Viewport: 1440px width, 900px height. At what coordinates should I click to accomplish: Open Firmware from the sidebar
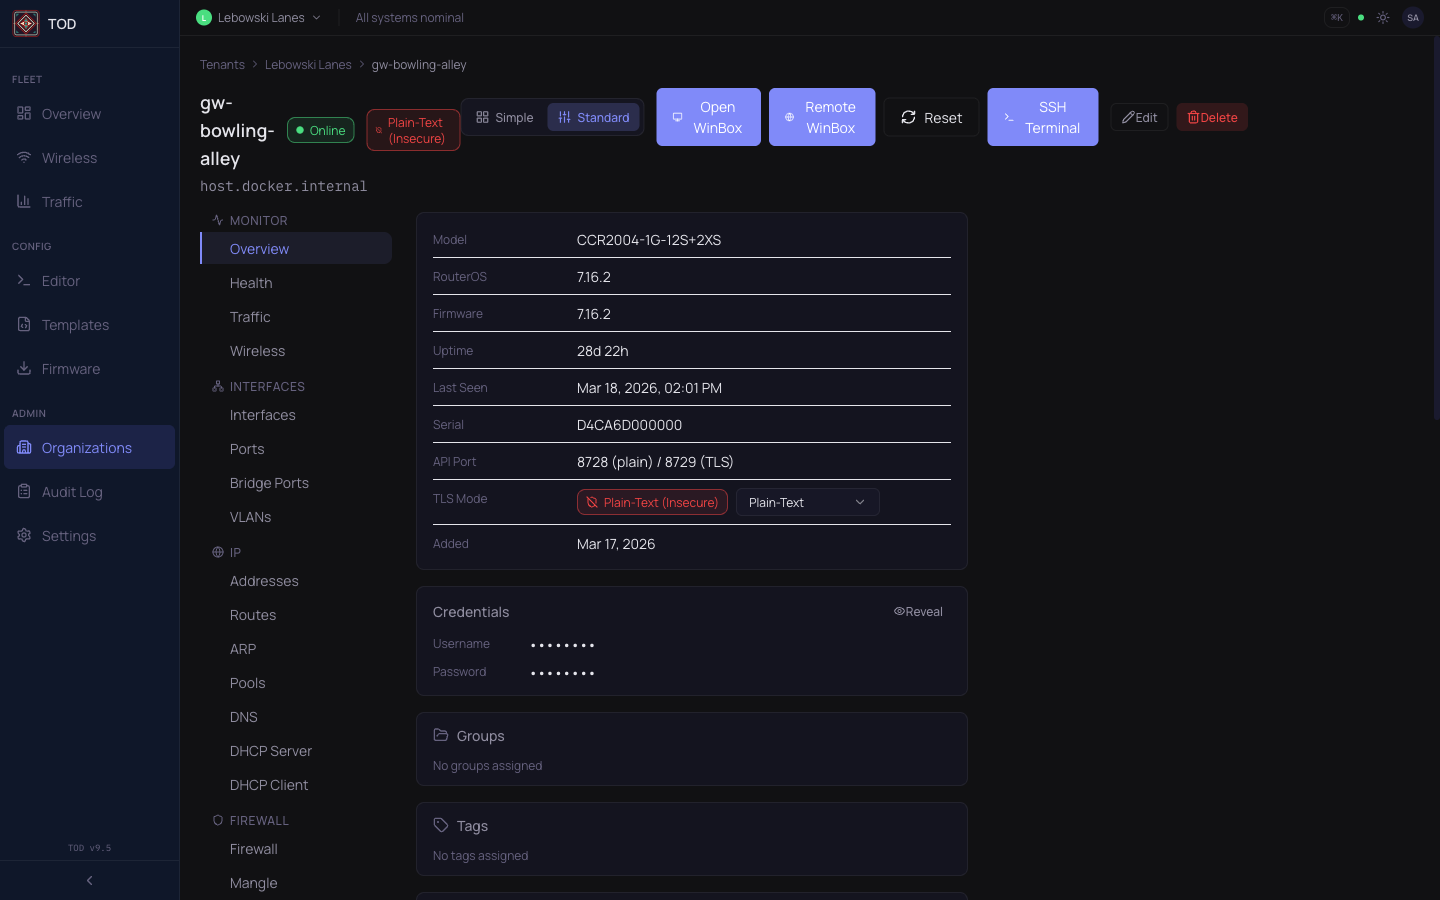click(x=70, y=369)
